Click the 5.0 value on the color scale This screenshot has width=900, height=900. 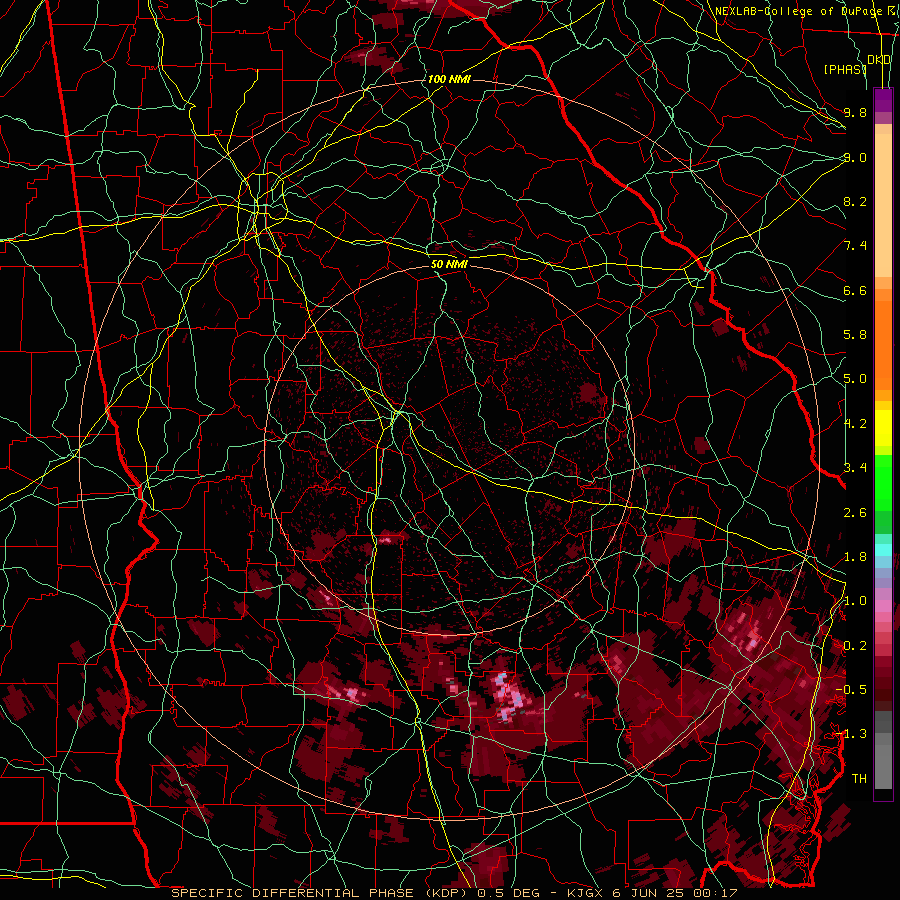tap(855, 379)
